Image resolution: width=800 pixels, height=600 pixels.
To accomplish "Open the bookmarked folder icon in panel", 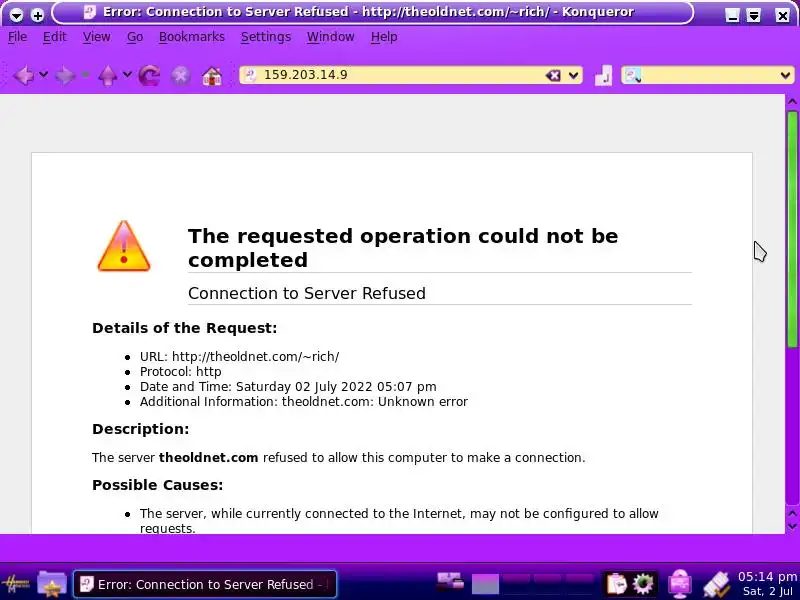I will coord(52,583).
